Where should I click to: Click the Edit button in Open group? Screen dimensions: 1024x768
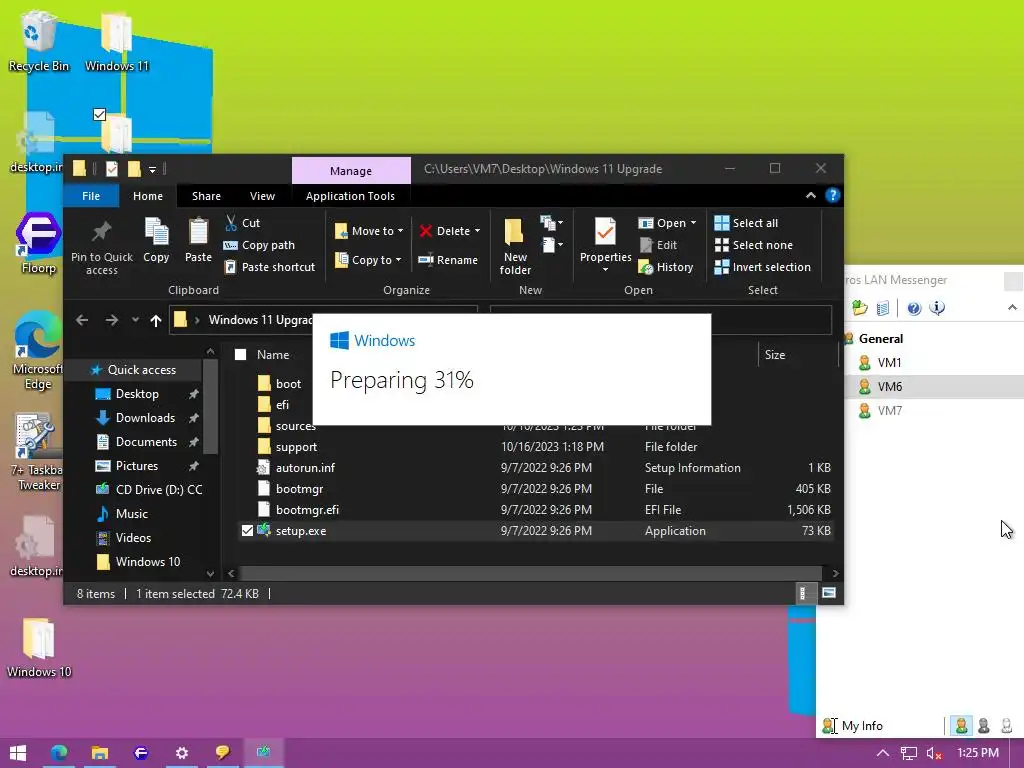point(658,245)
